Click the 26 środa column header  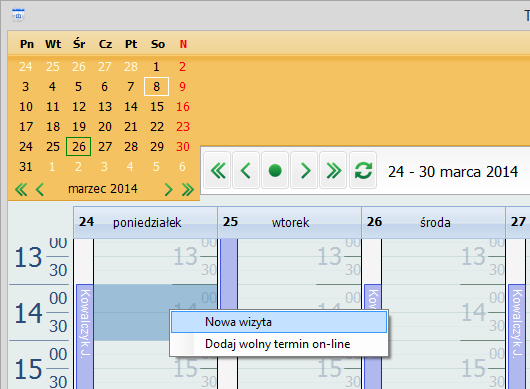pos(433,222)
